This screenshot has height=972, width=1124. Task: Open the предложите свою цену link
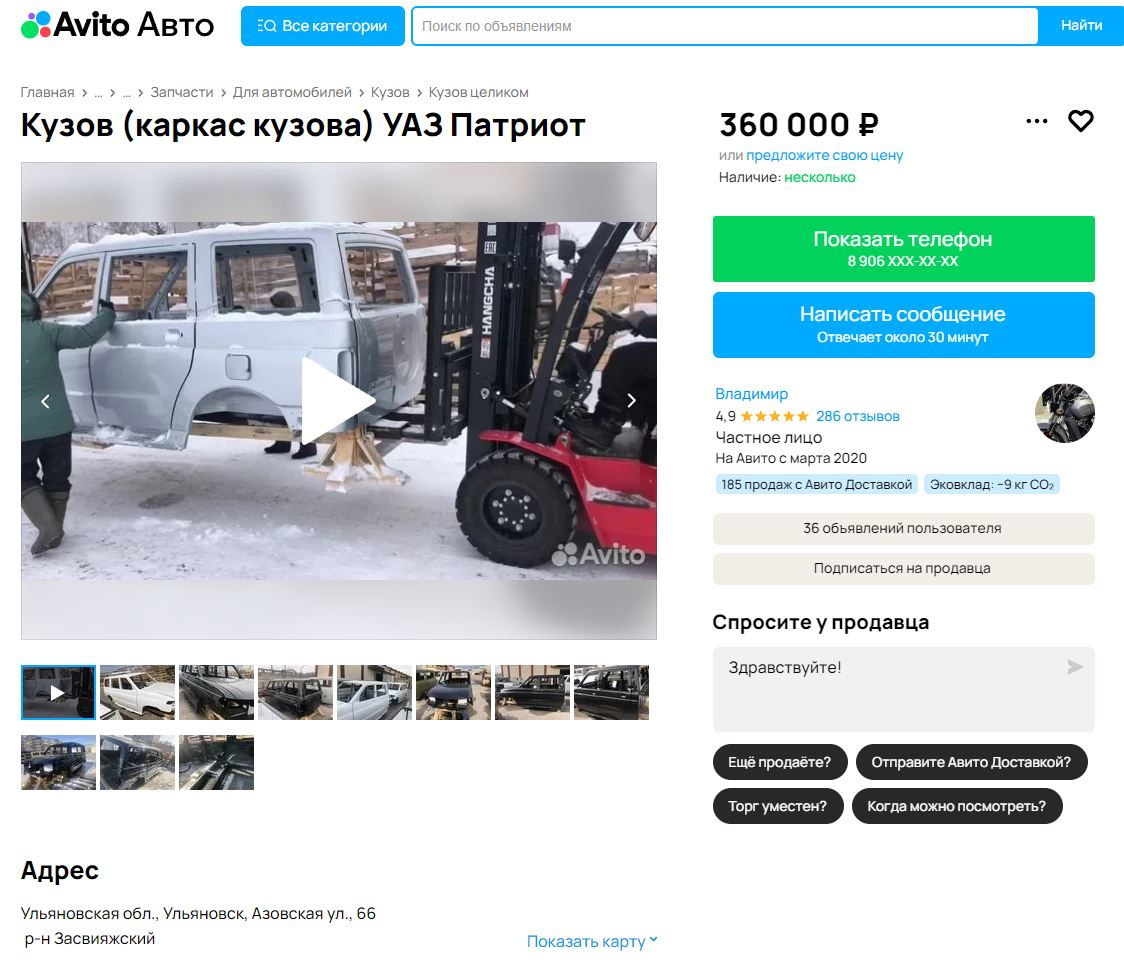click(824, 155)
